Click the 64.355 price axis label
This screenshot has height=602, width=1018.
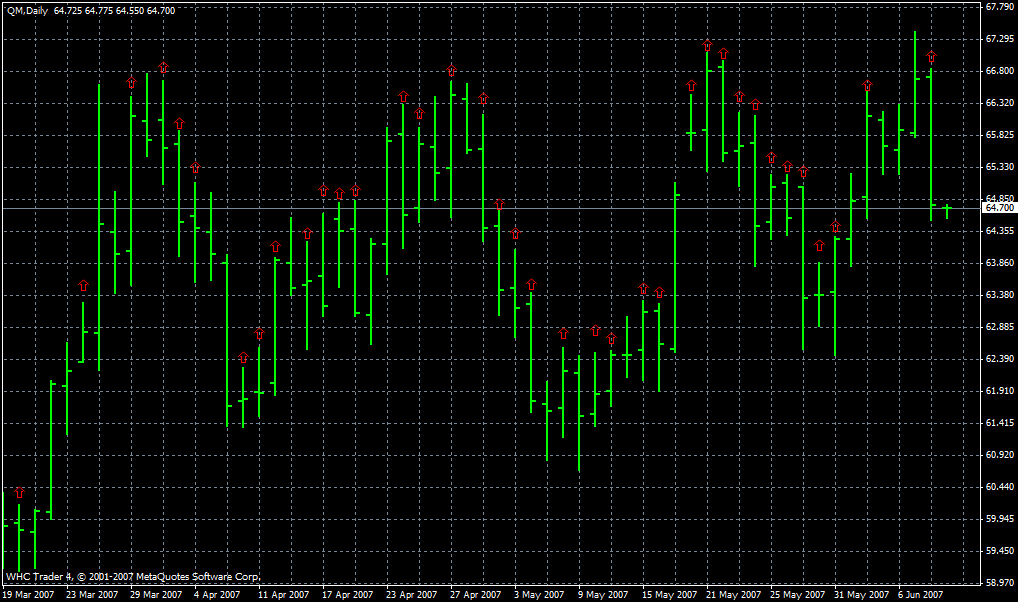pos(1000,231)
